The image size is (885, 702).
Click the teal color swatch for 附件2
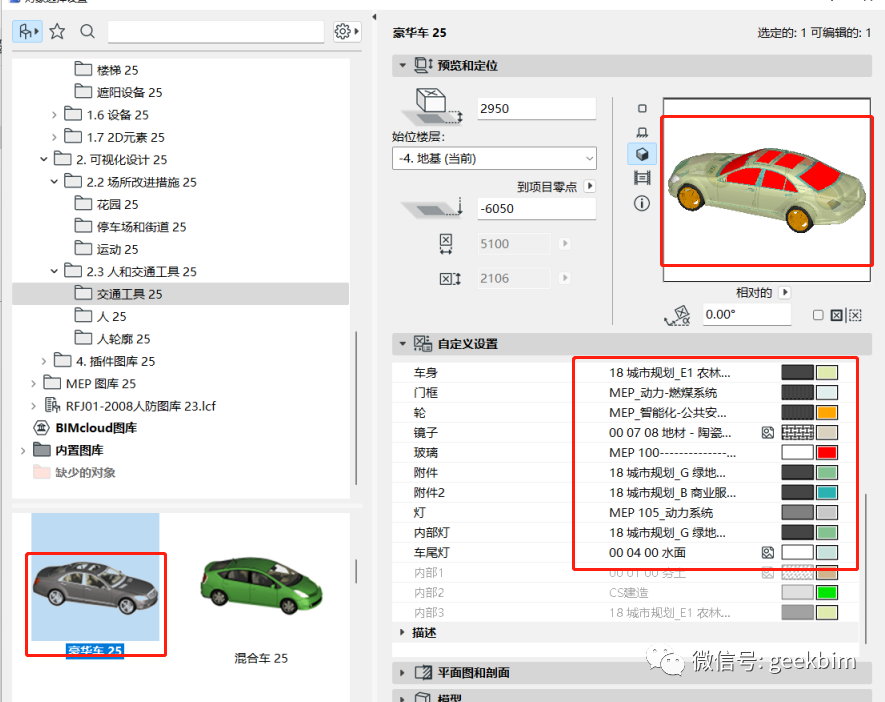[x=827, y=493]
